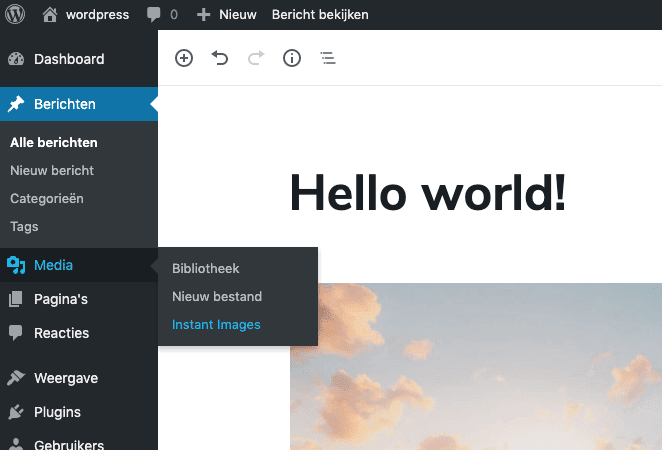Open Alle berichten submenu

coord(54,142)
